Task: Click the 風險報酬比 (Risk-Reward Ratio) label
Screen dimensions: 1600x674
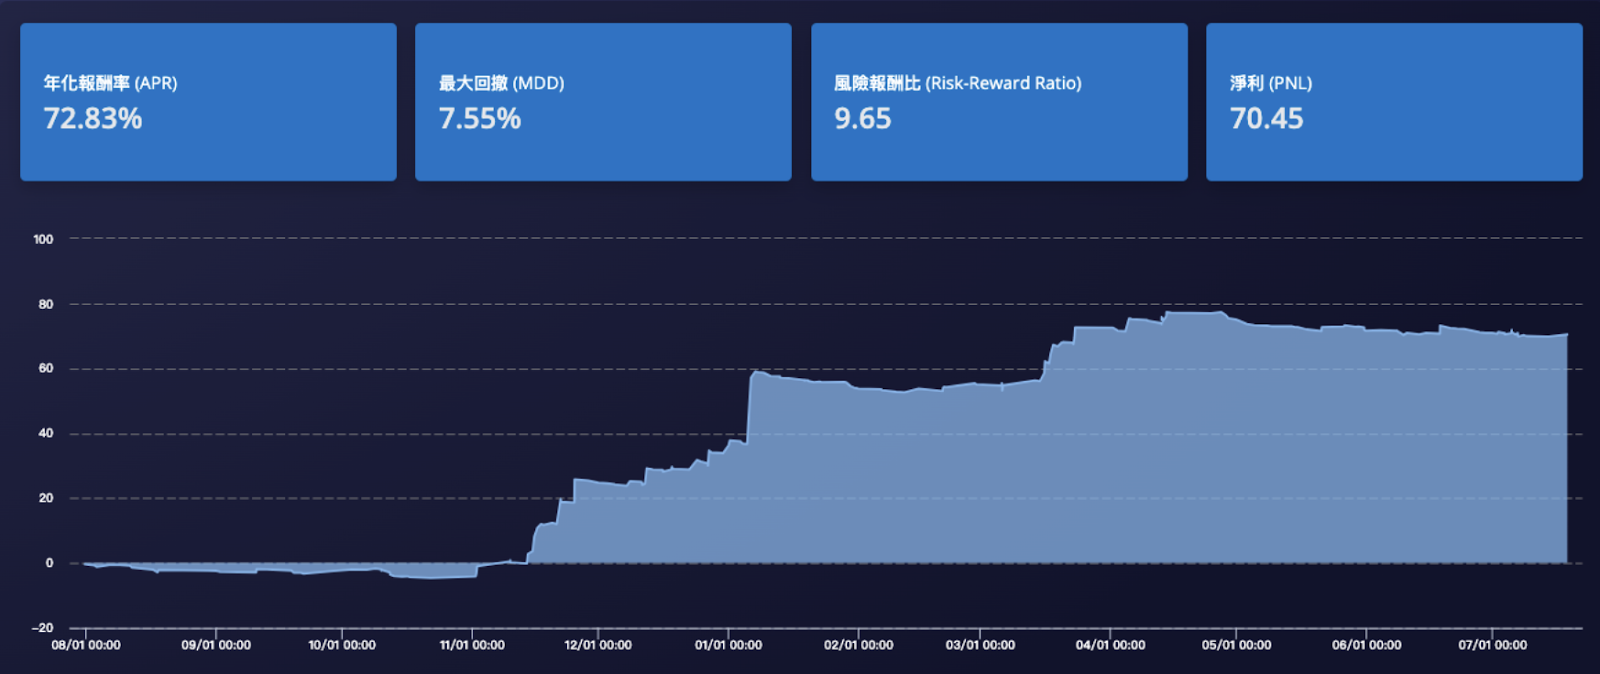Action: (x=958, y=83)
